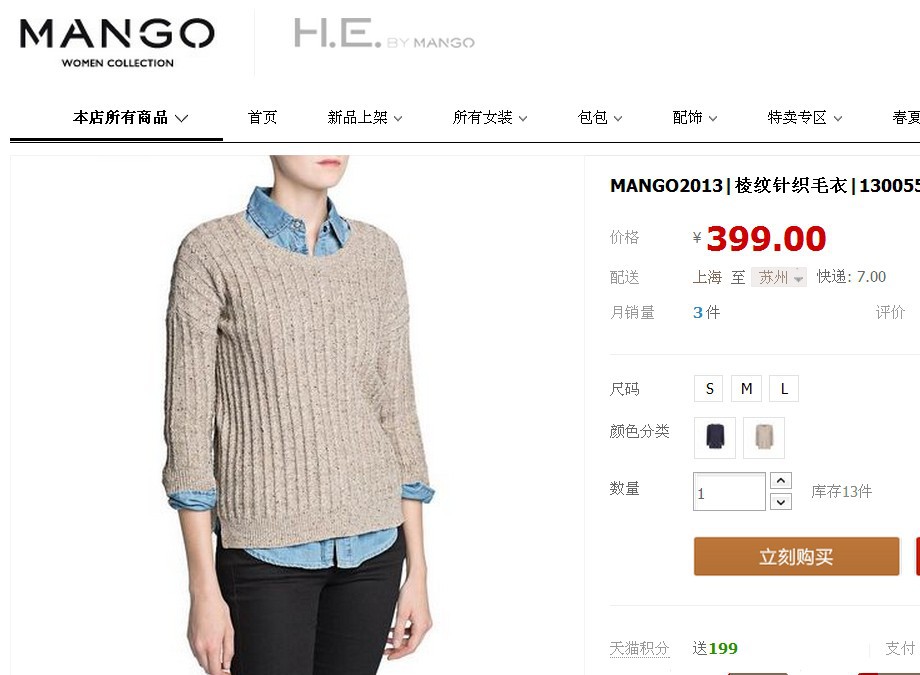Select size S
Viewport: 920px width, 675px height.
point(709,389)
